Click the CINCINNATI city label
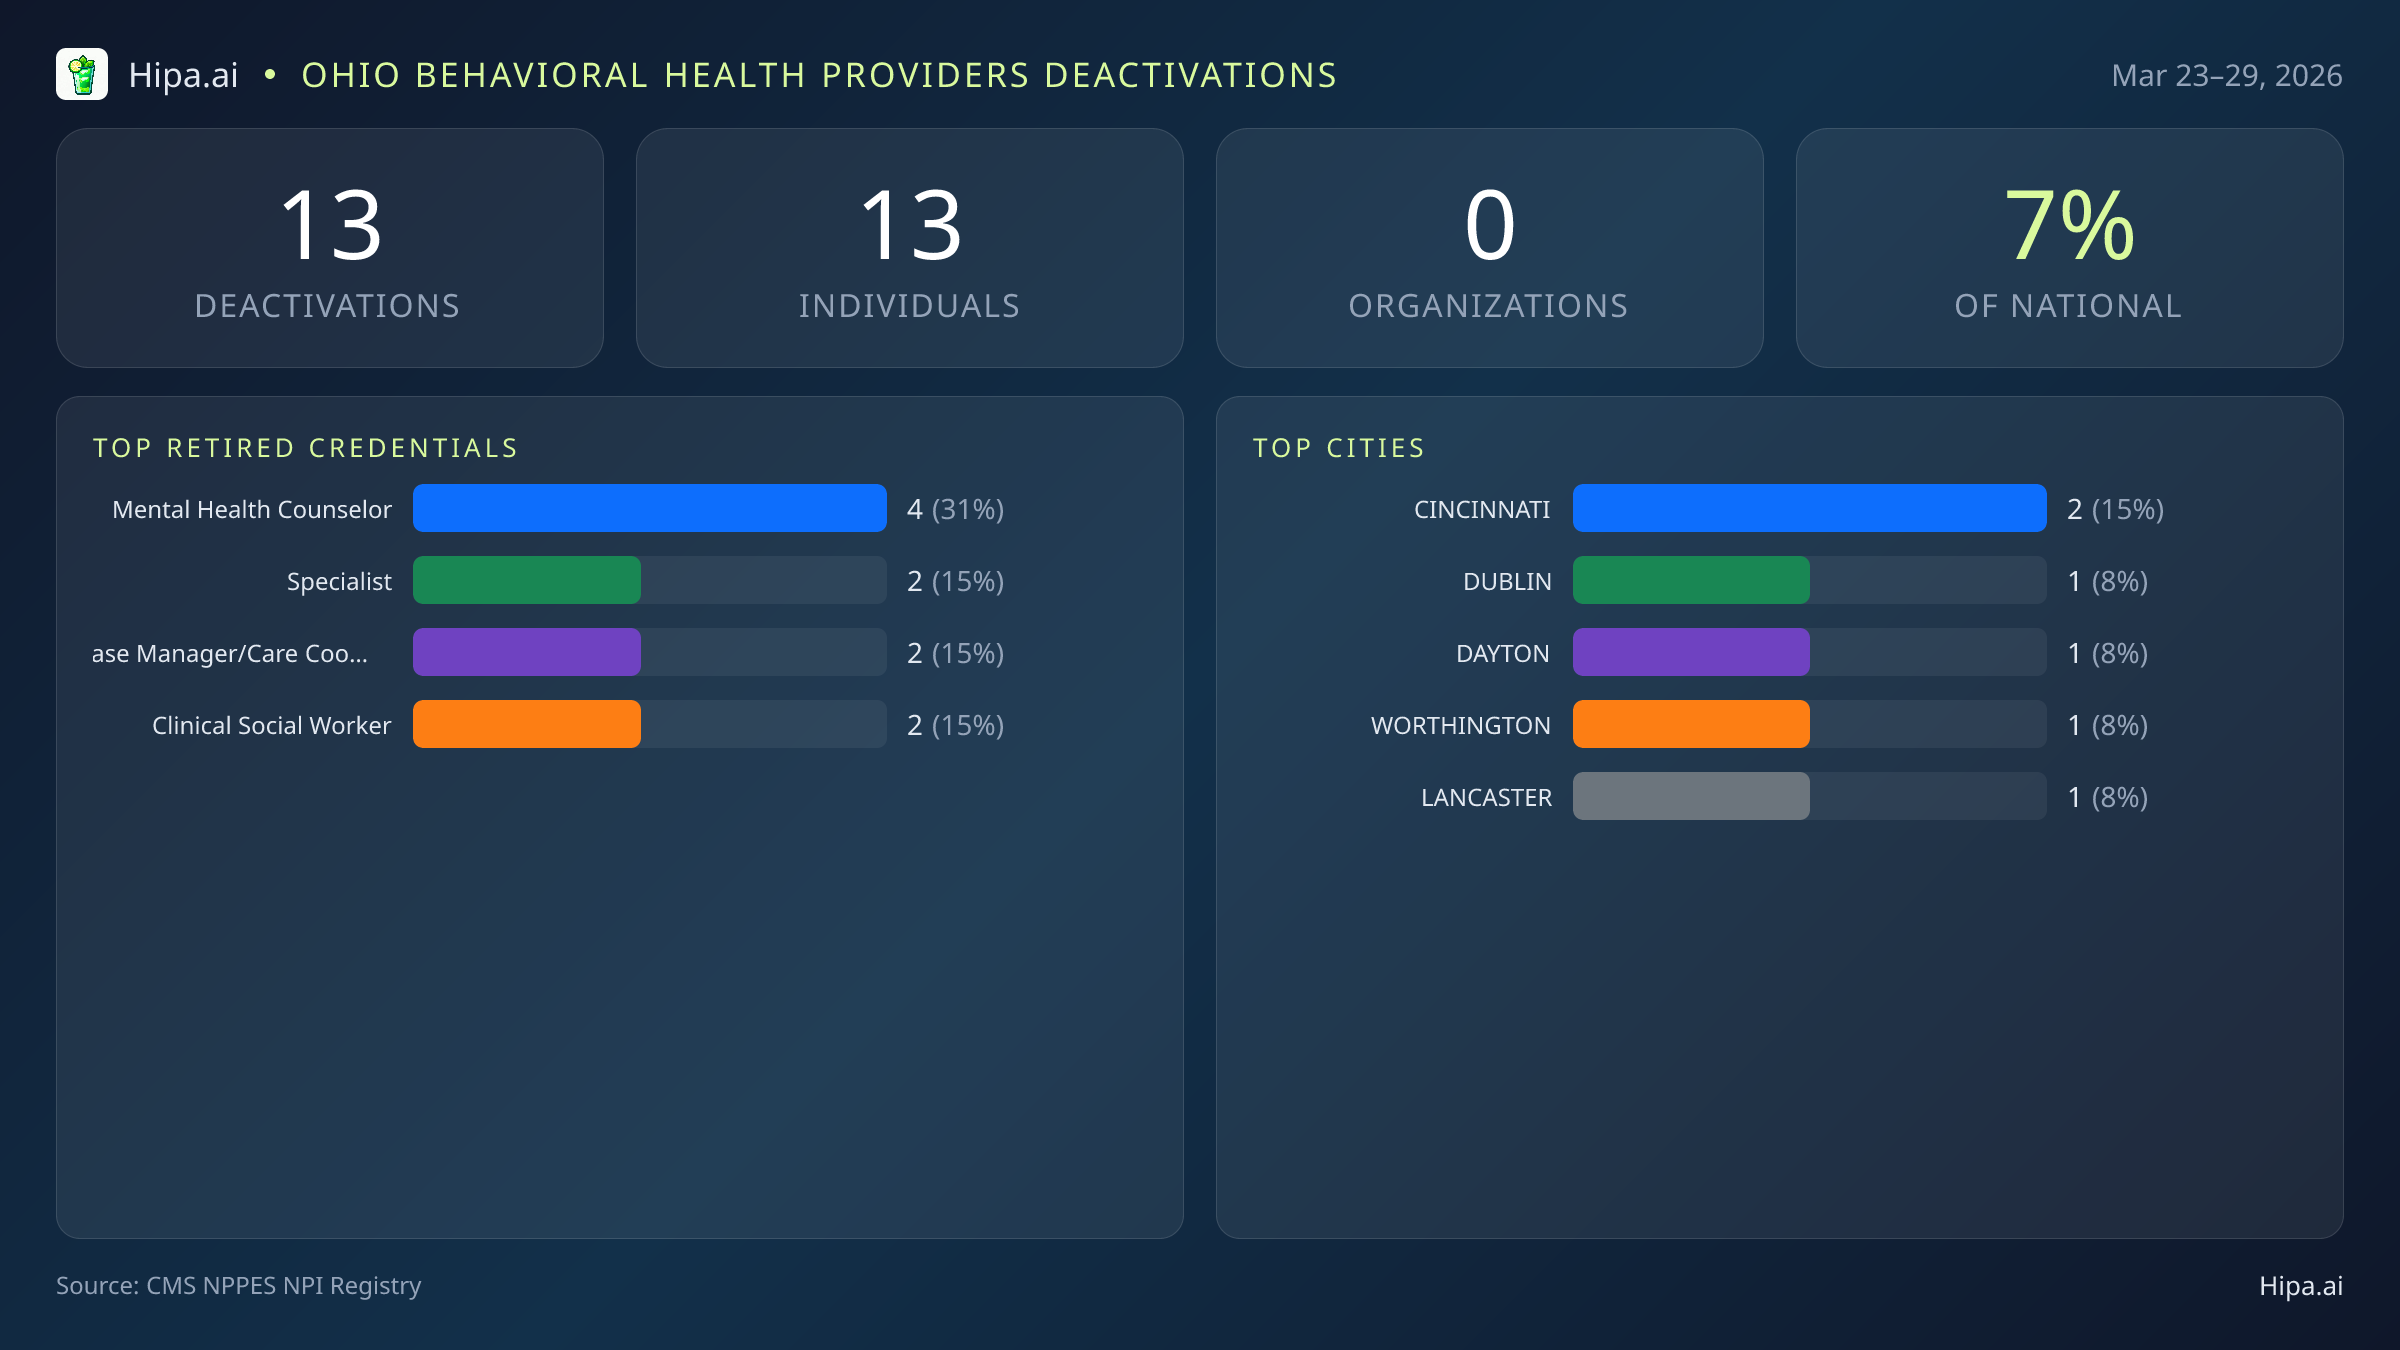This screenshot has height=1350, width=2400. 1482,509
